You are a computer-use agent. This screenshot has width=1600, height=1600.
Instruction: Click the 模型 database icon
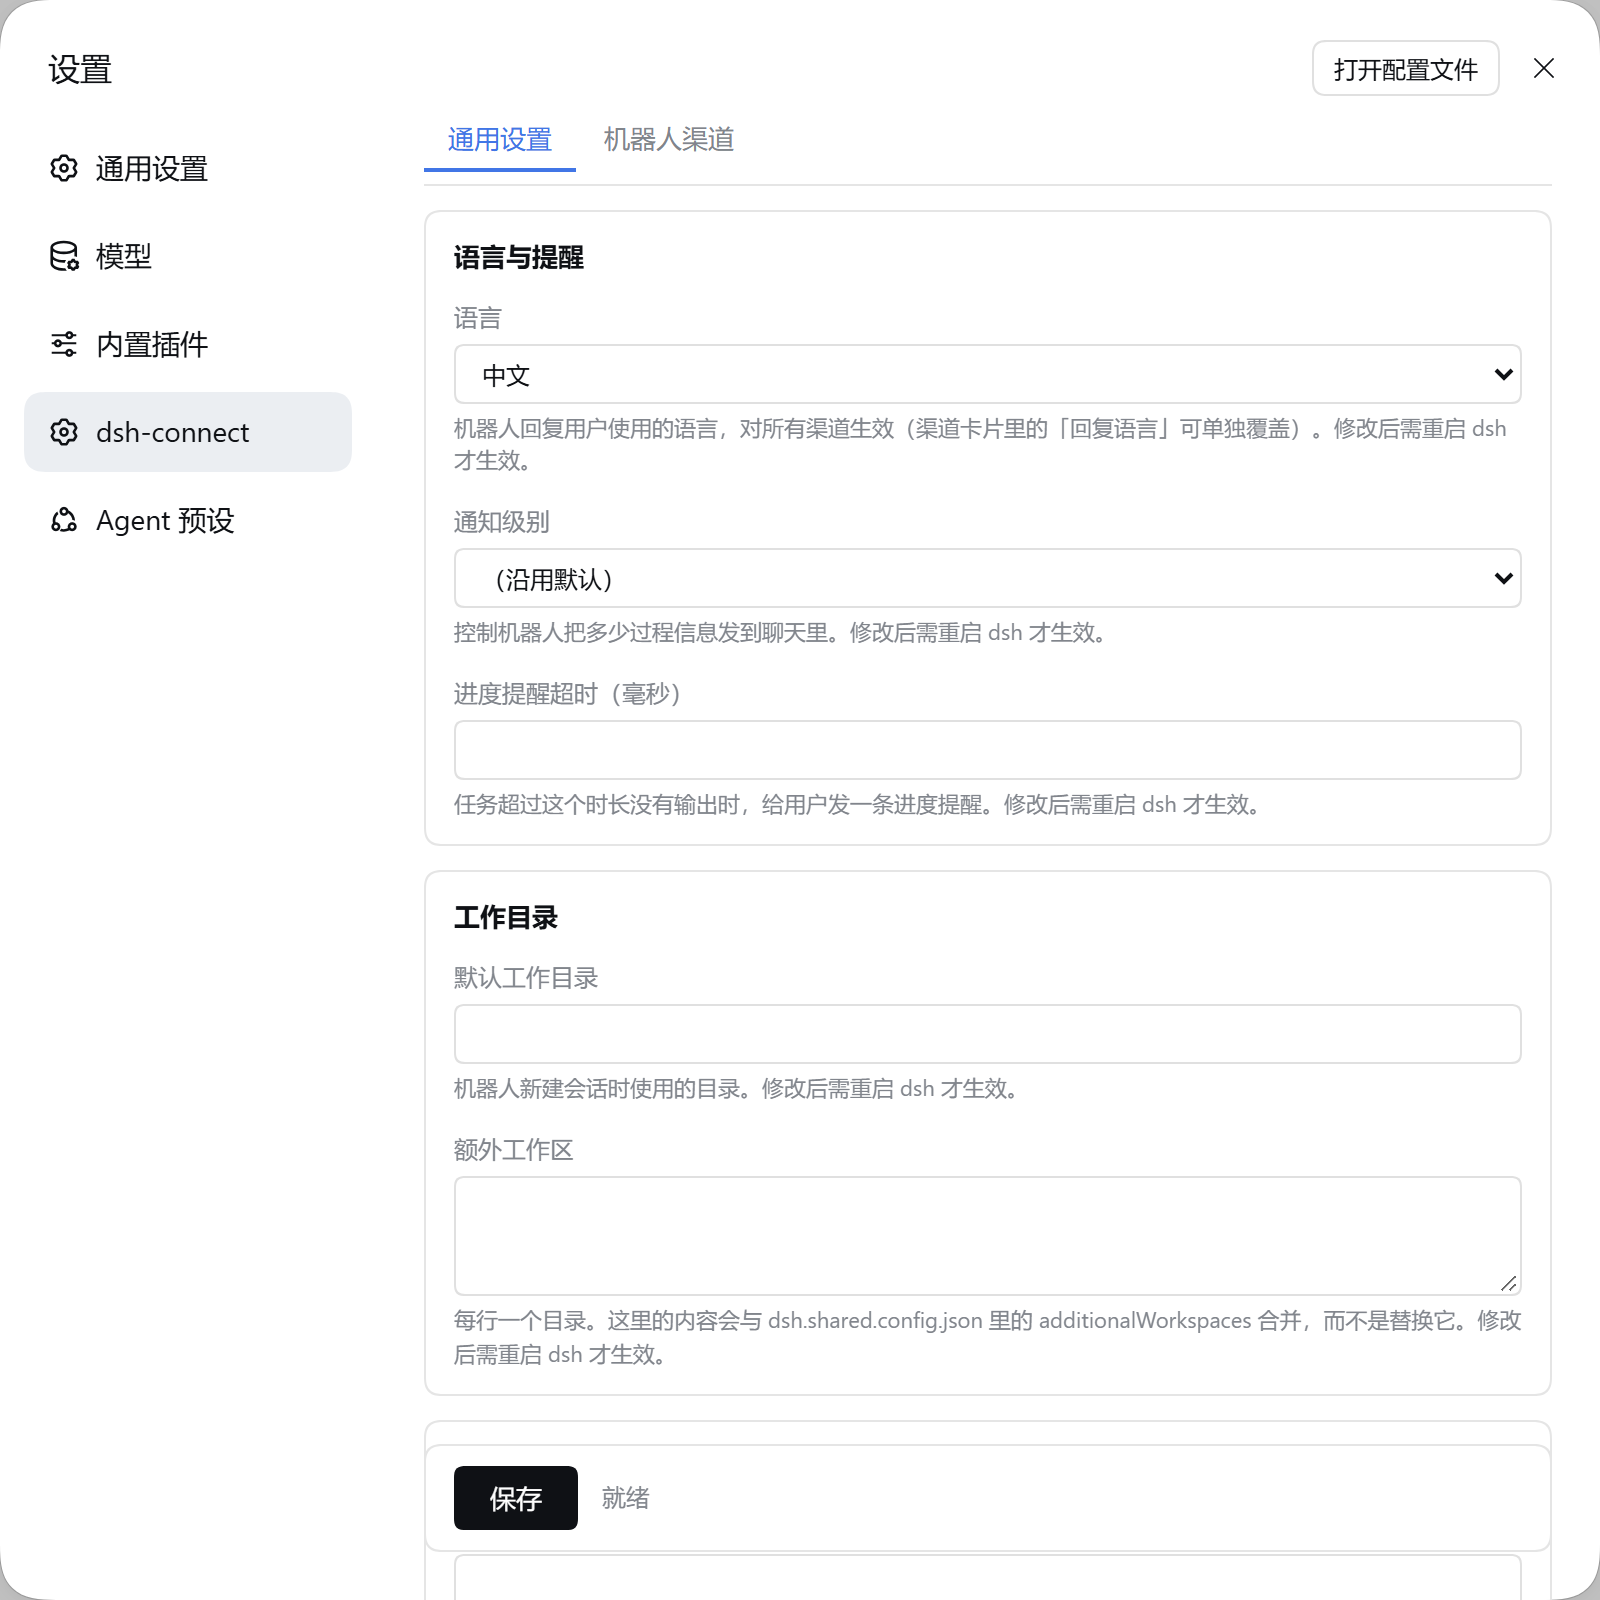pyautogui.click(x=64, y=256)
